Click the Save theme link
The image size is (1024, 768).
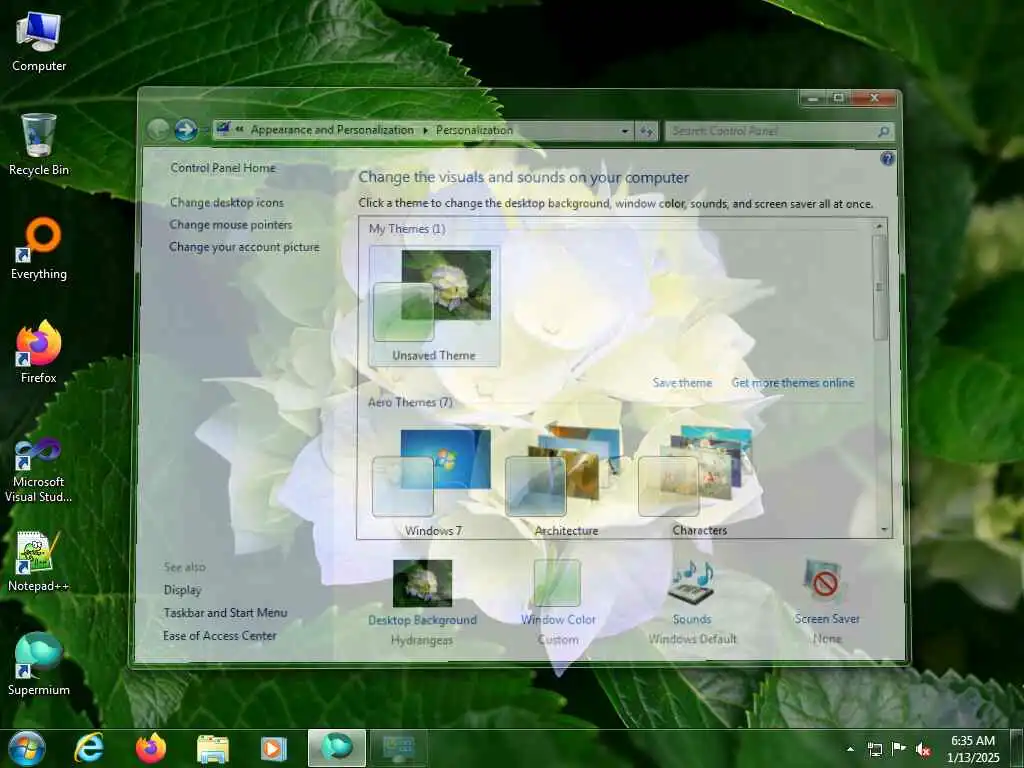(682, 383)
